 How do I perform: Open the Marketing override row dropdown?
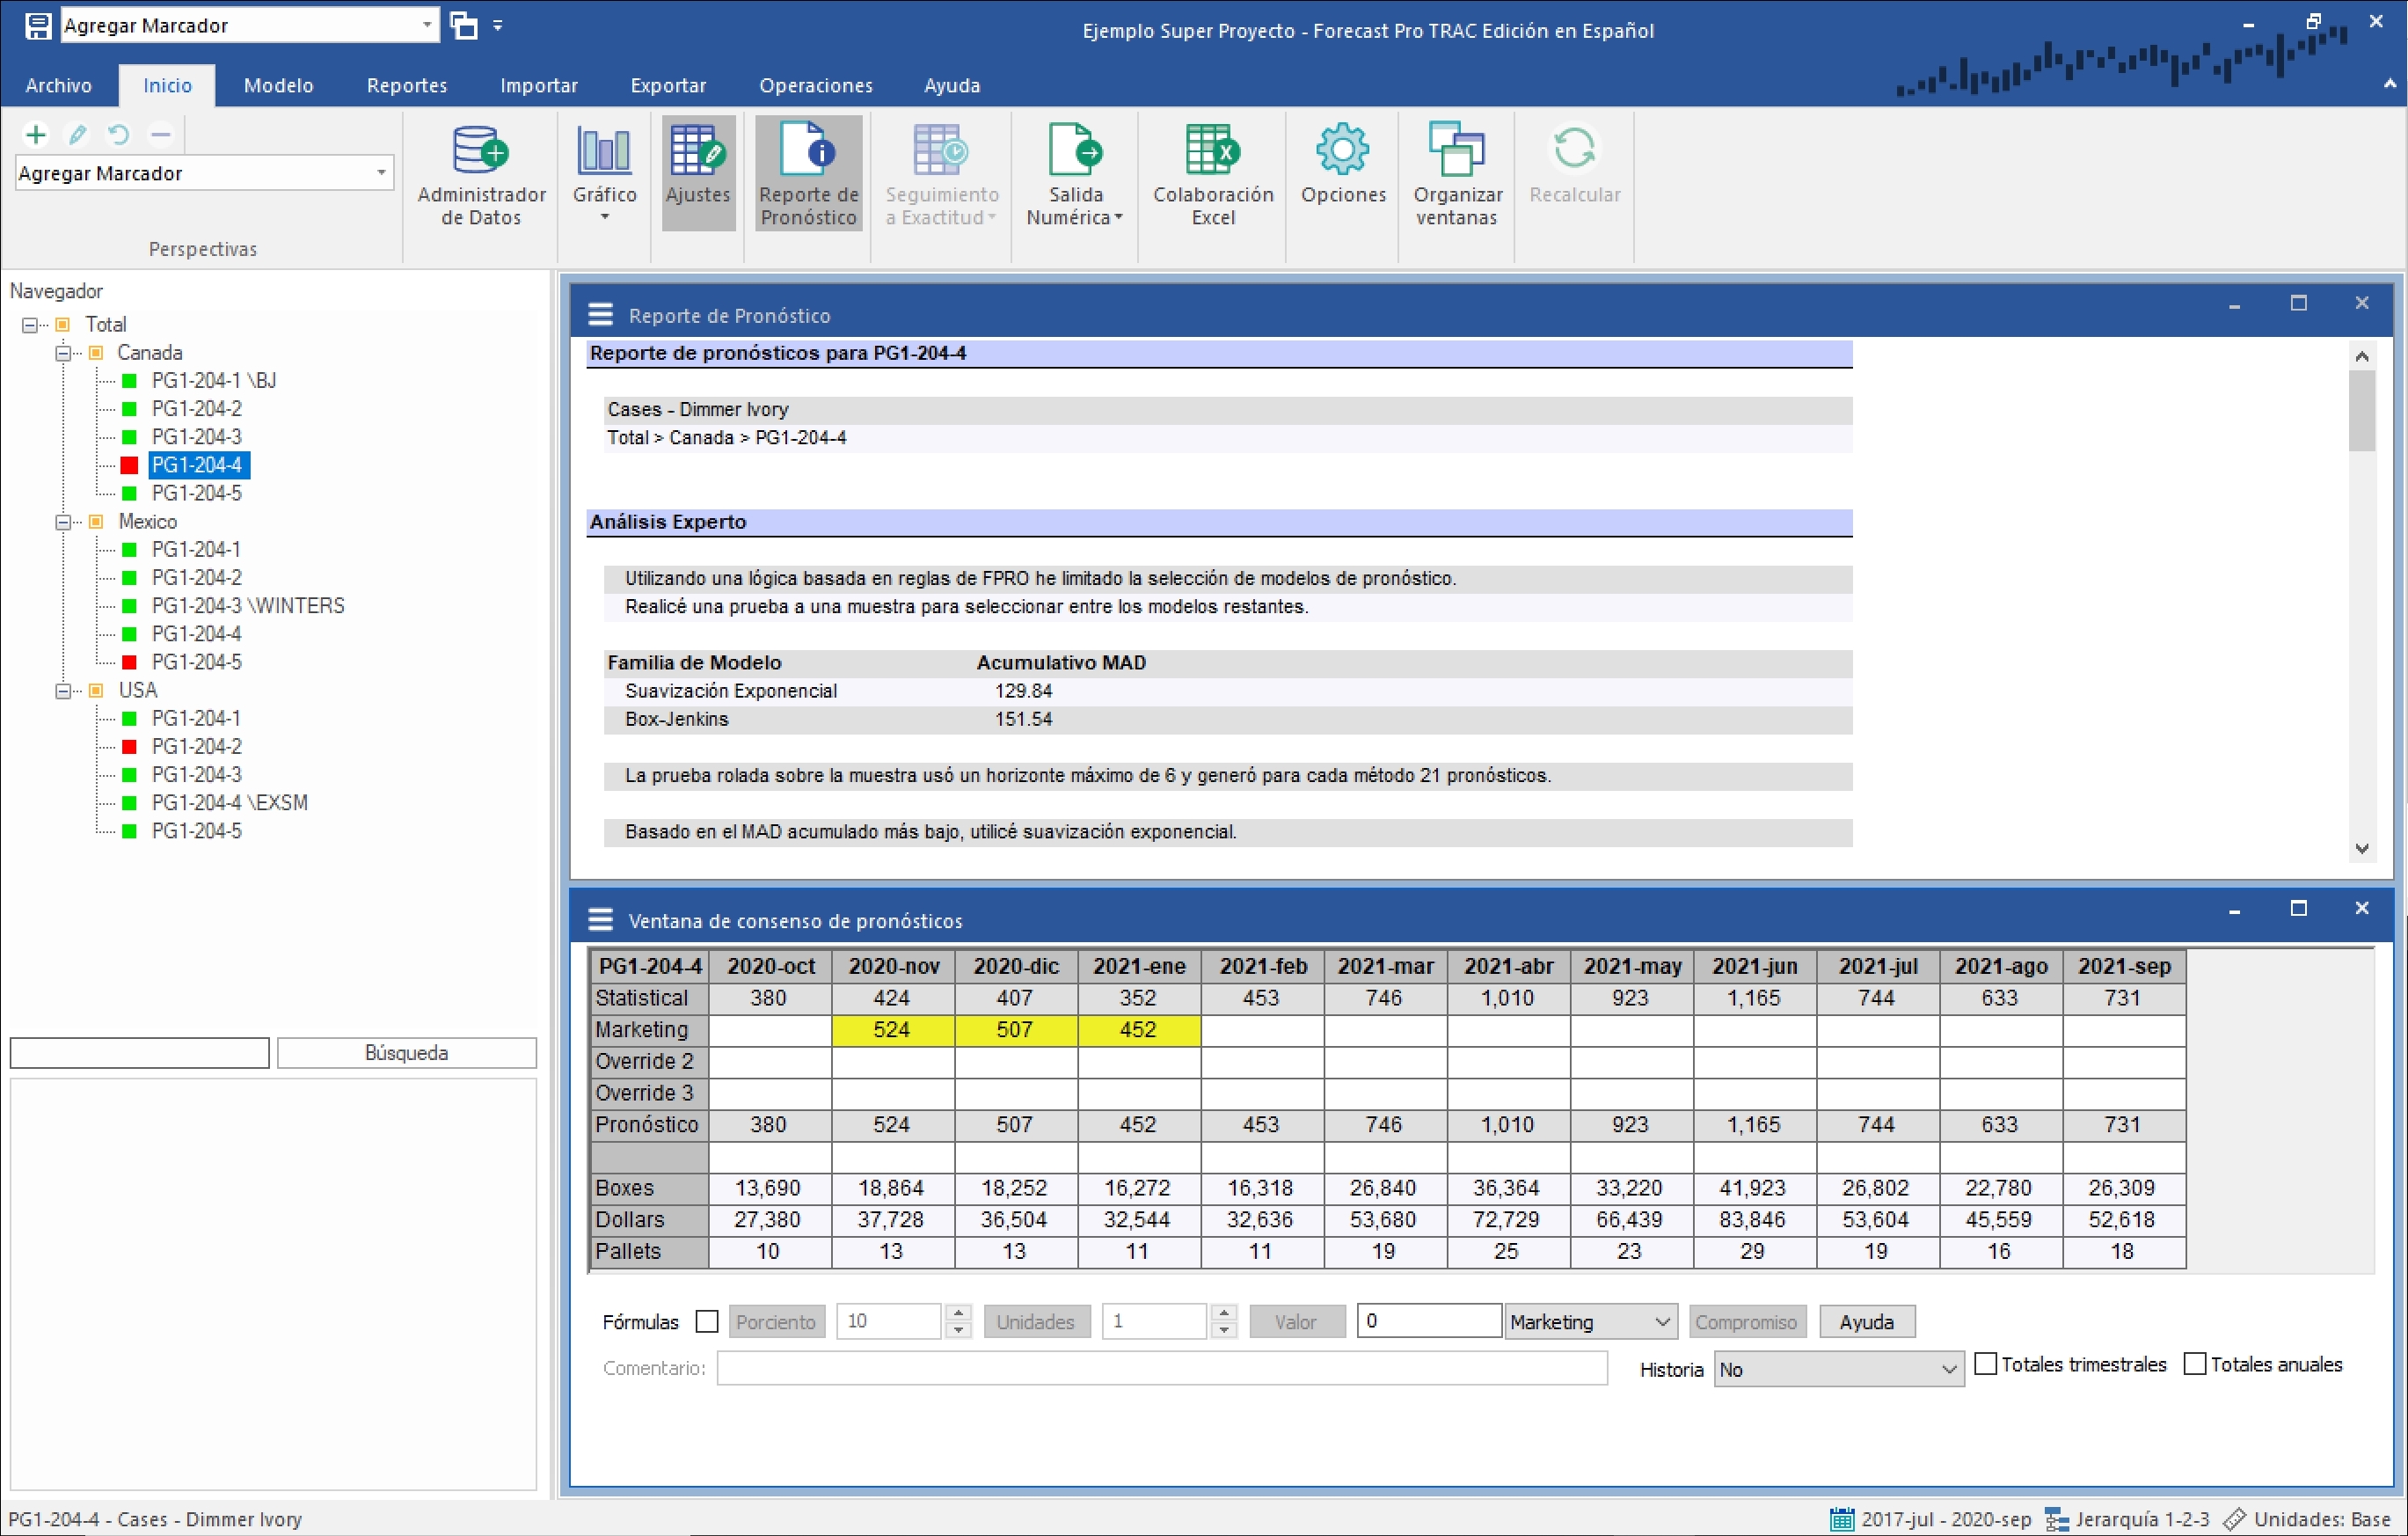pos(1590,1321)
